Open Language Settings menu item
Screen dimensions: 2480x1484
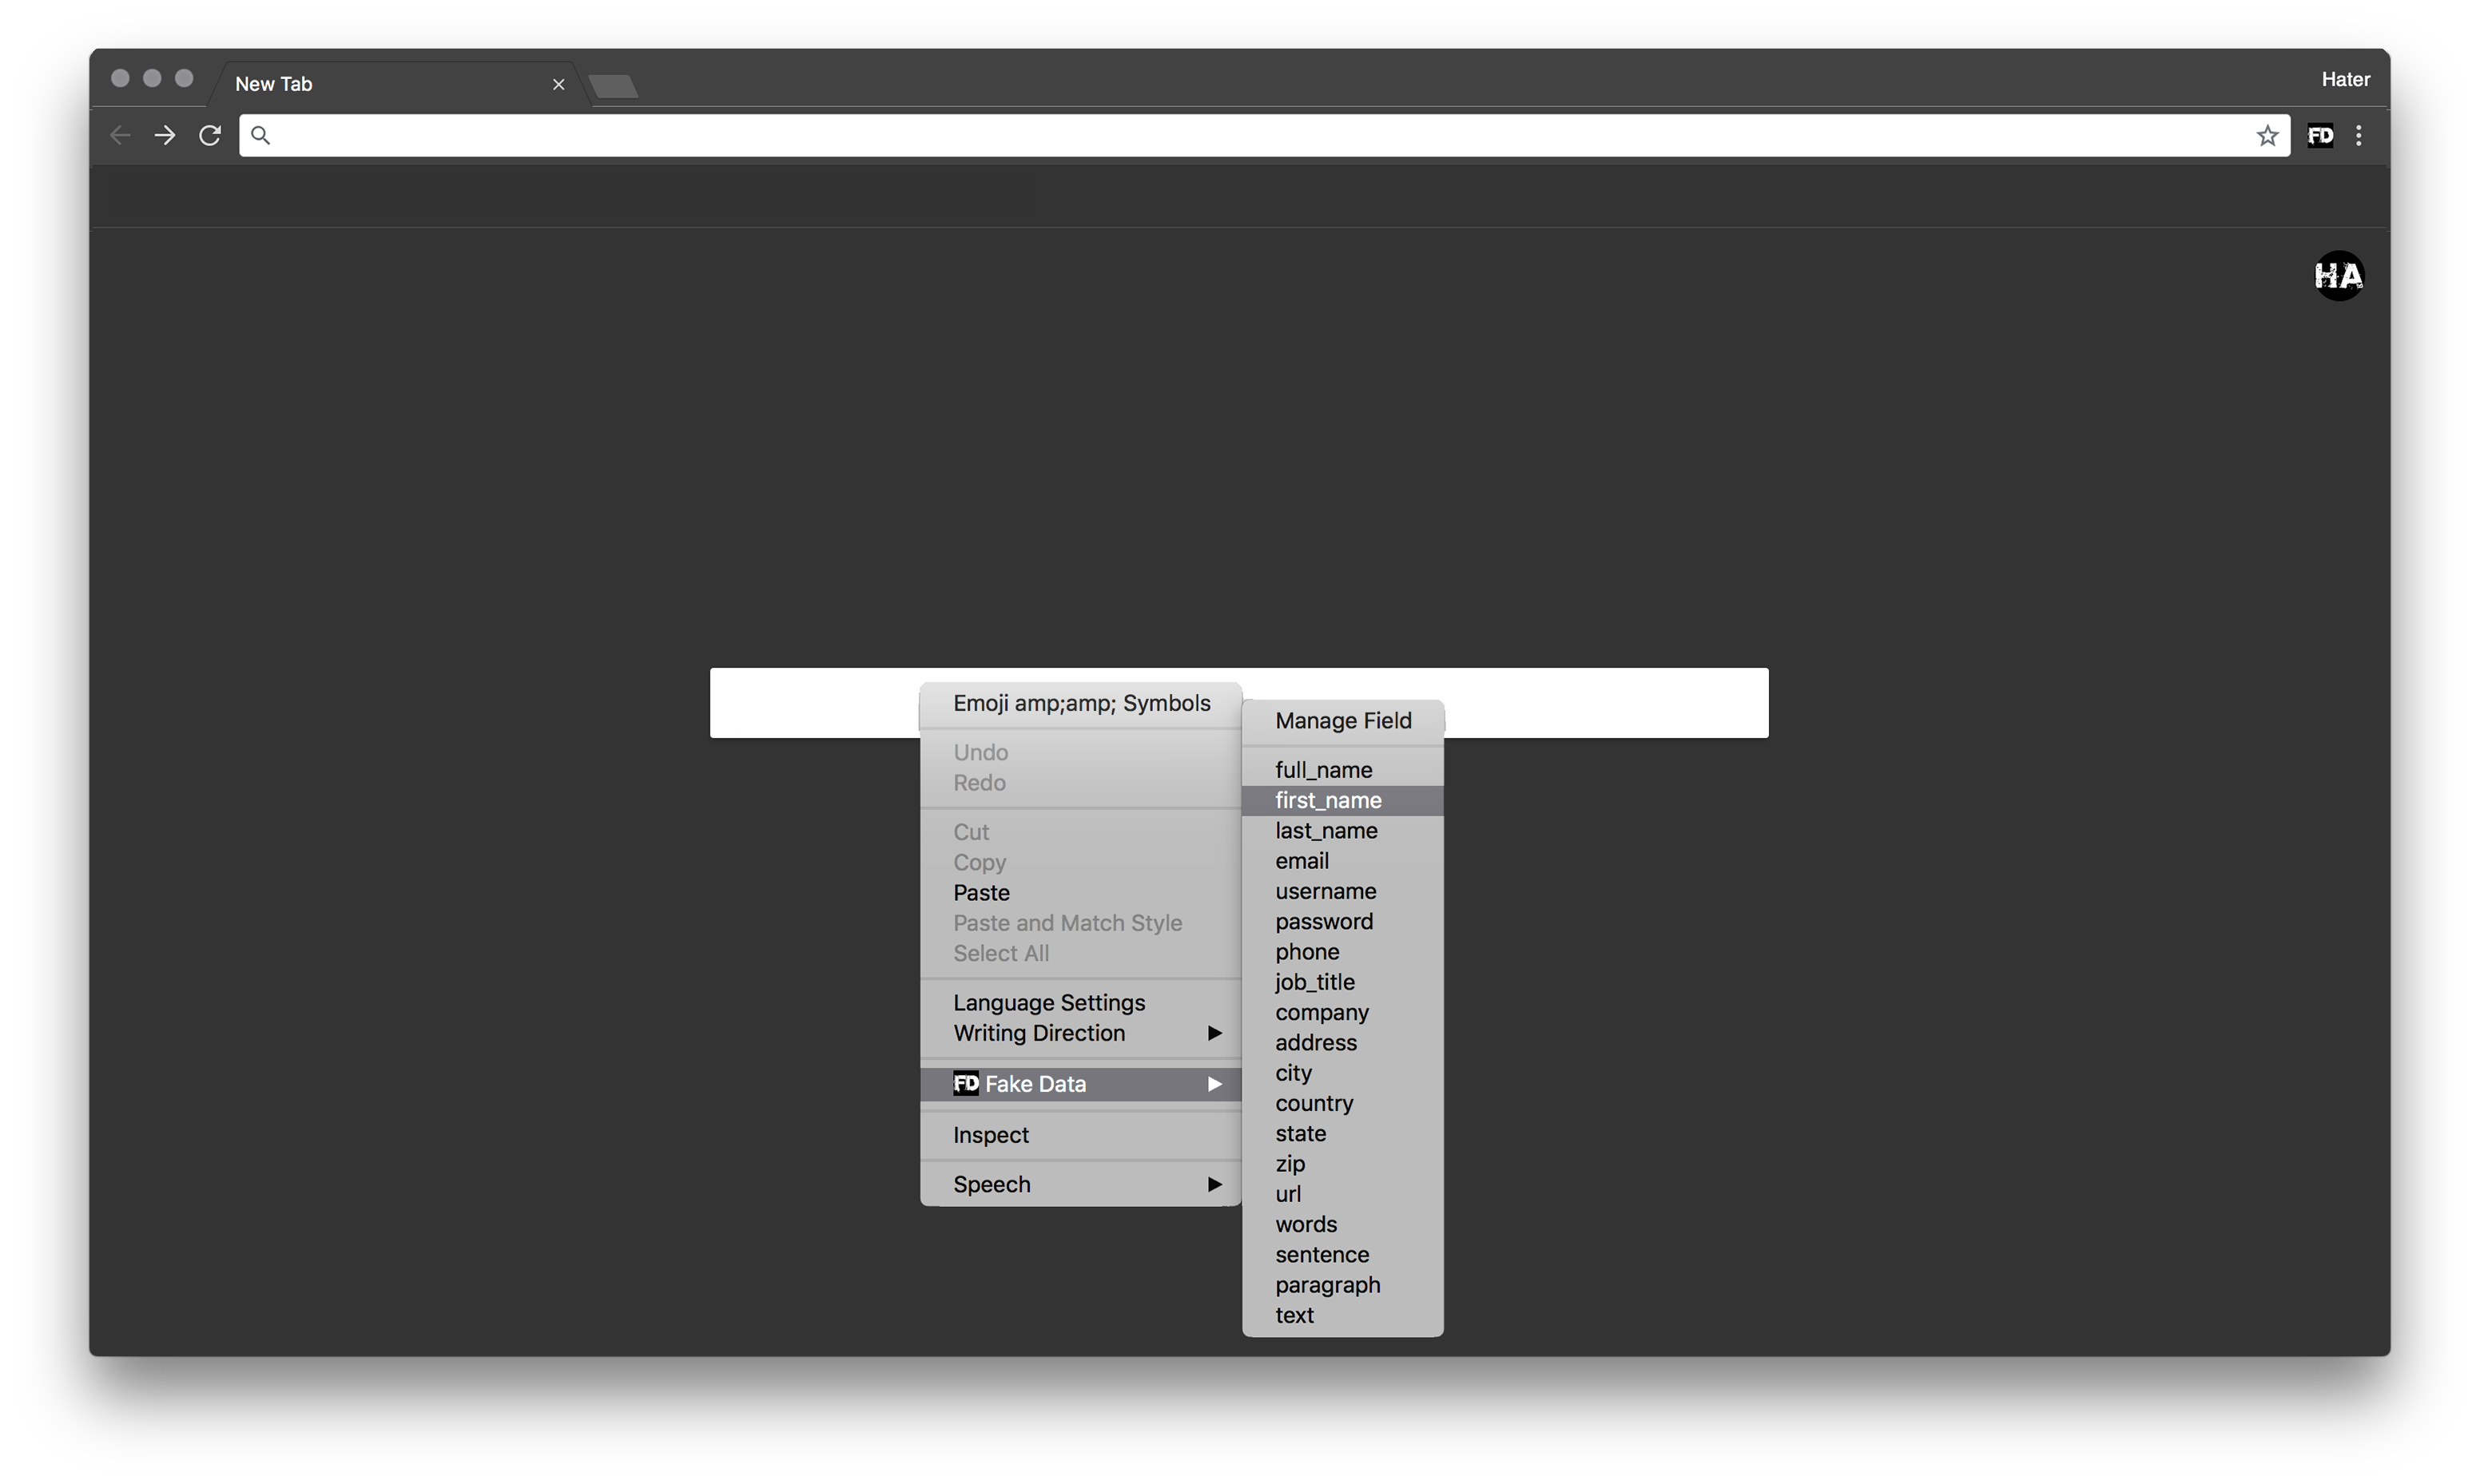[1048, 1002]
